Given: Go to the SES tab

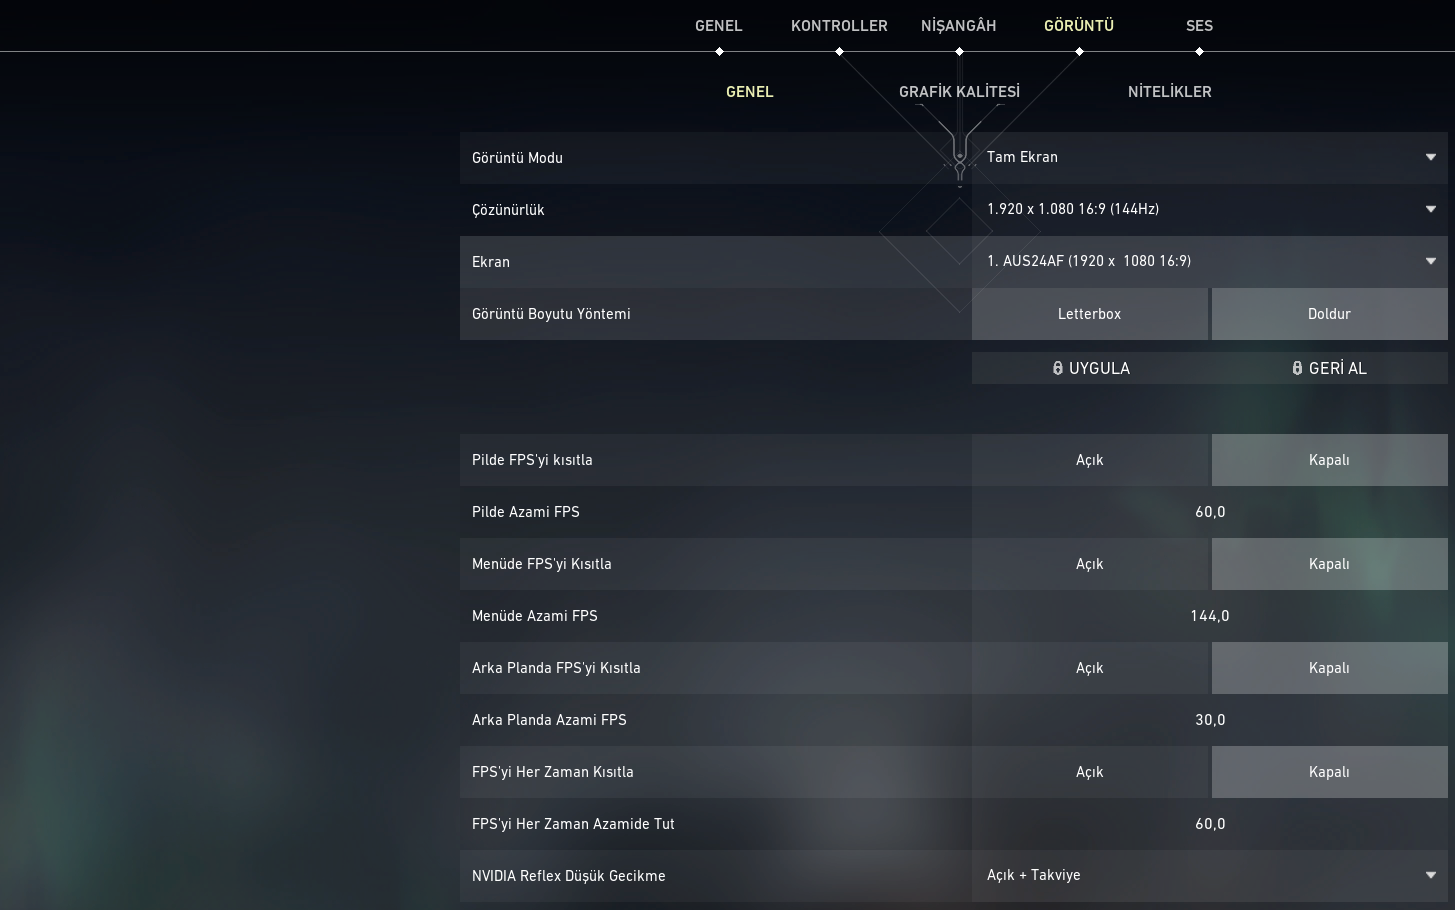Looking at the screenshot, I should tap(1199, 26).
